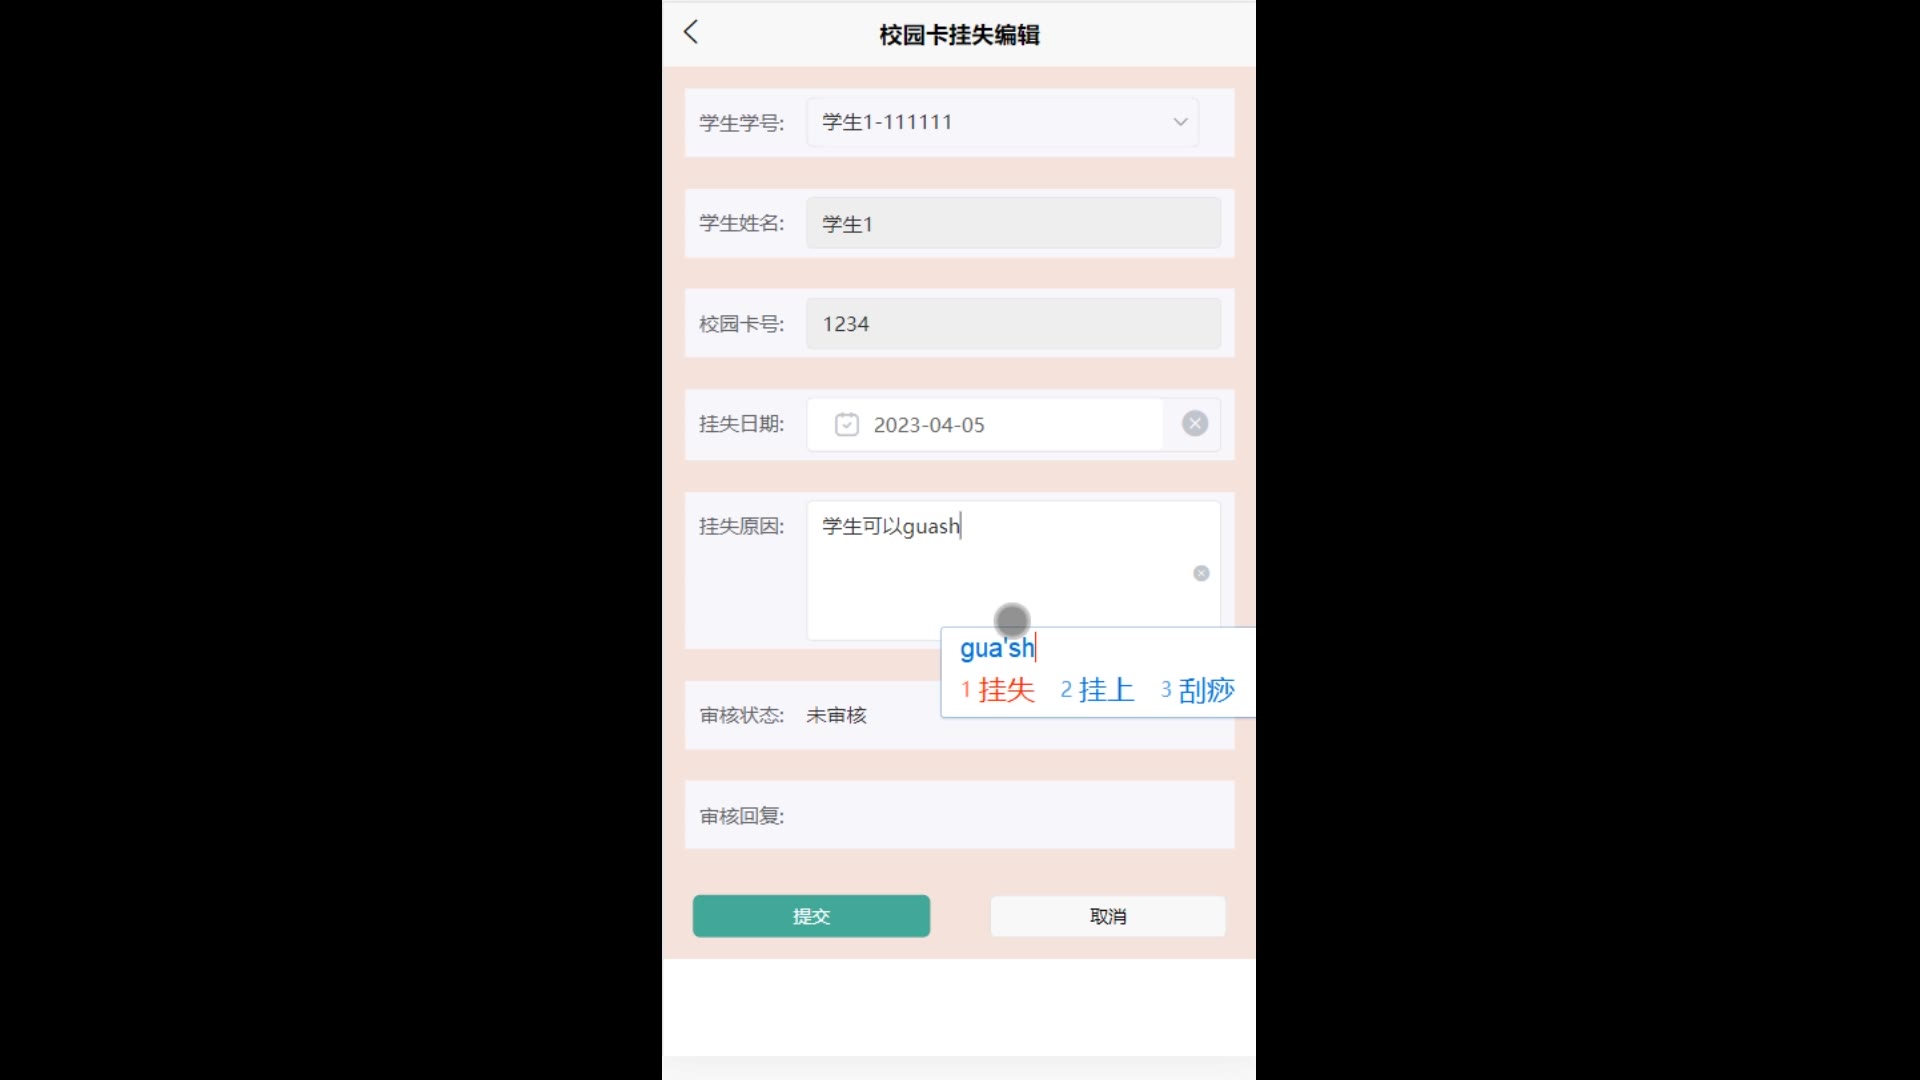
Task: Choose IME candidate 1 挂失
Action: click(x=997, y=690)
